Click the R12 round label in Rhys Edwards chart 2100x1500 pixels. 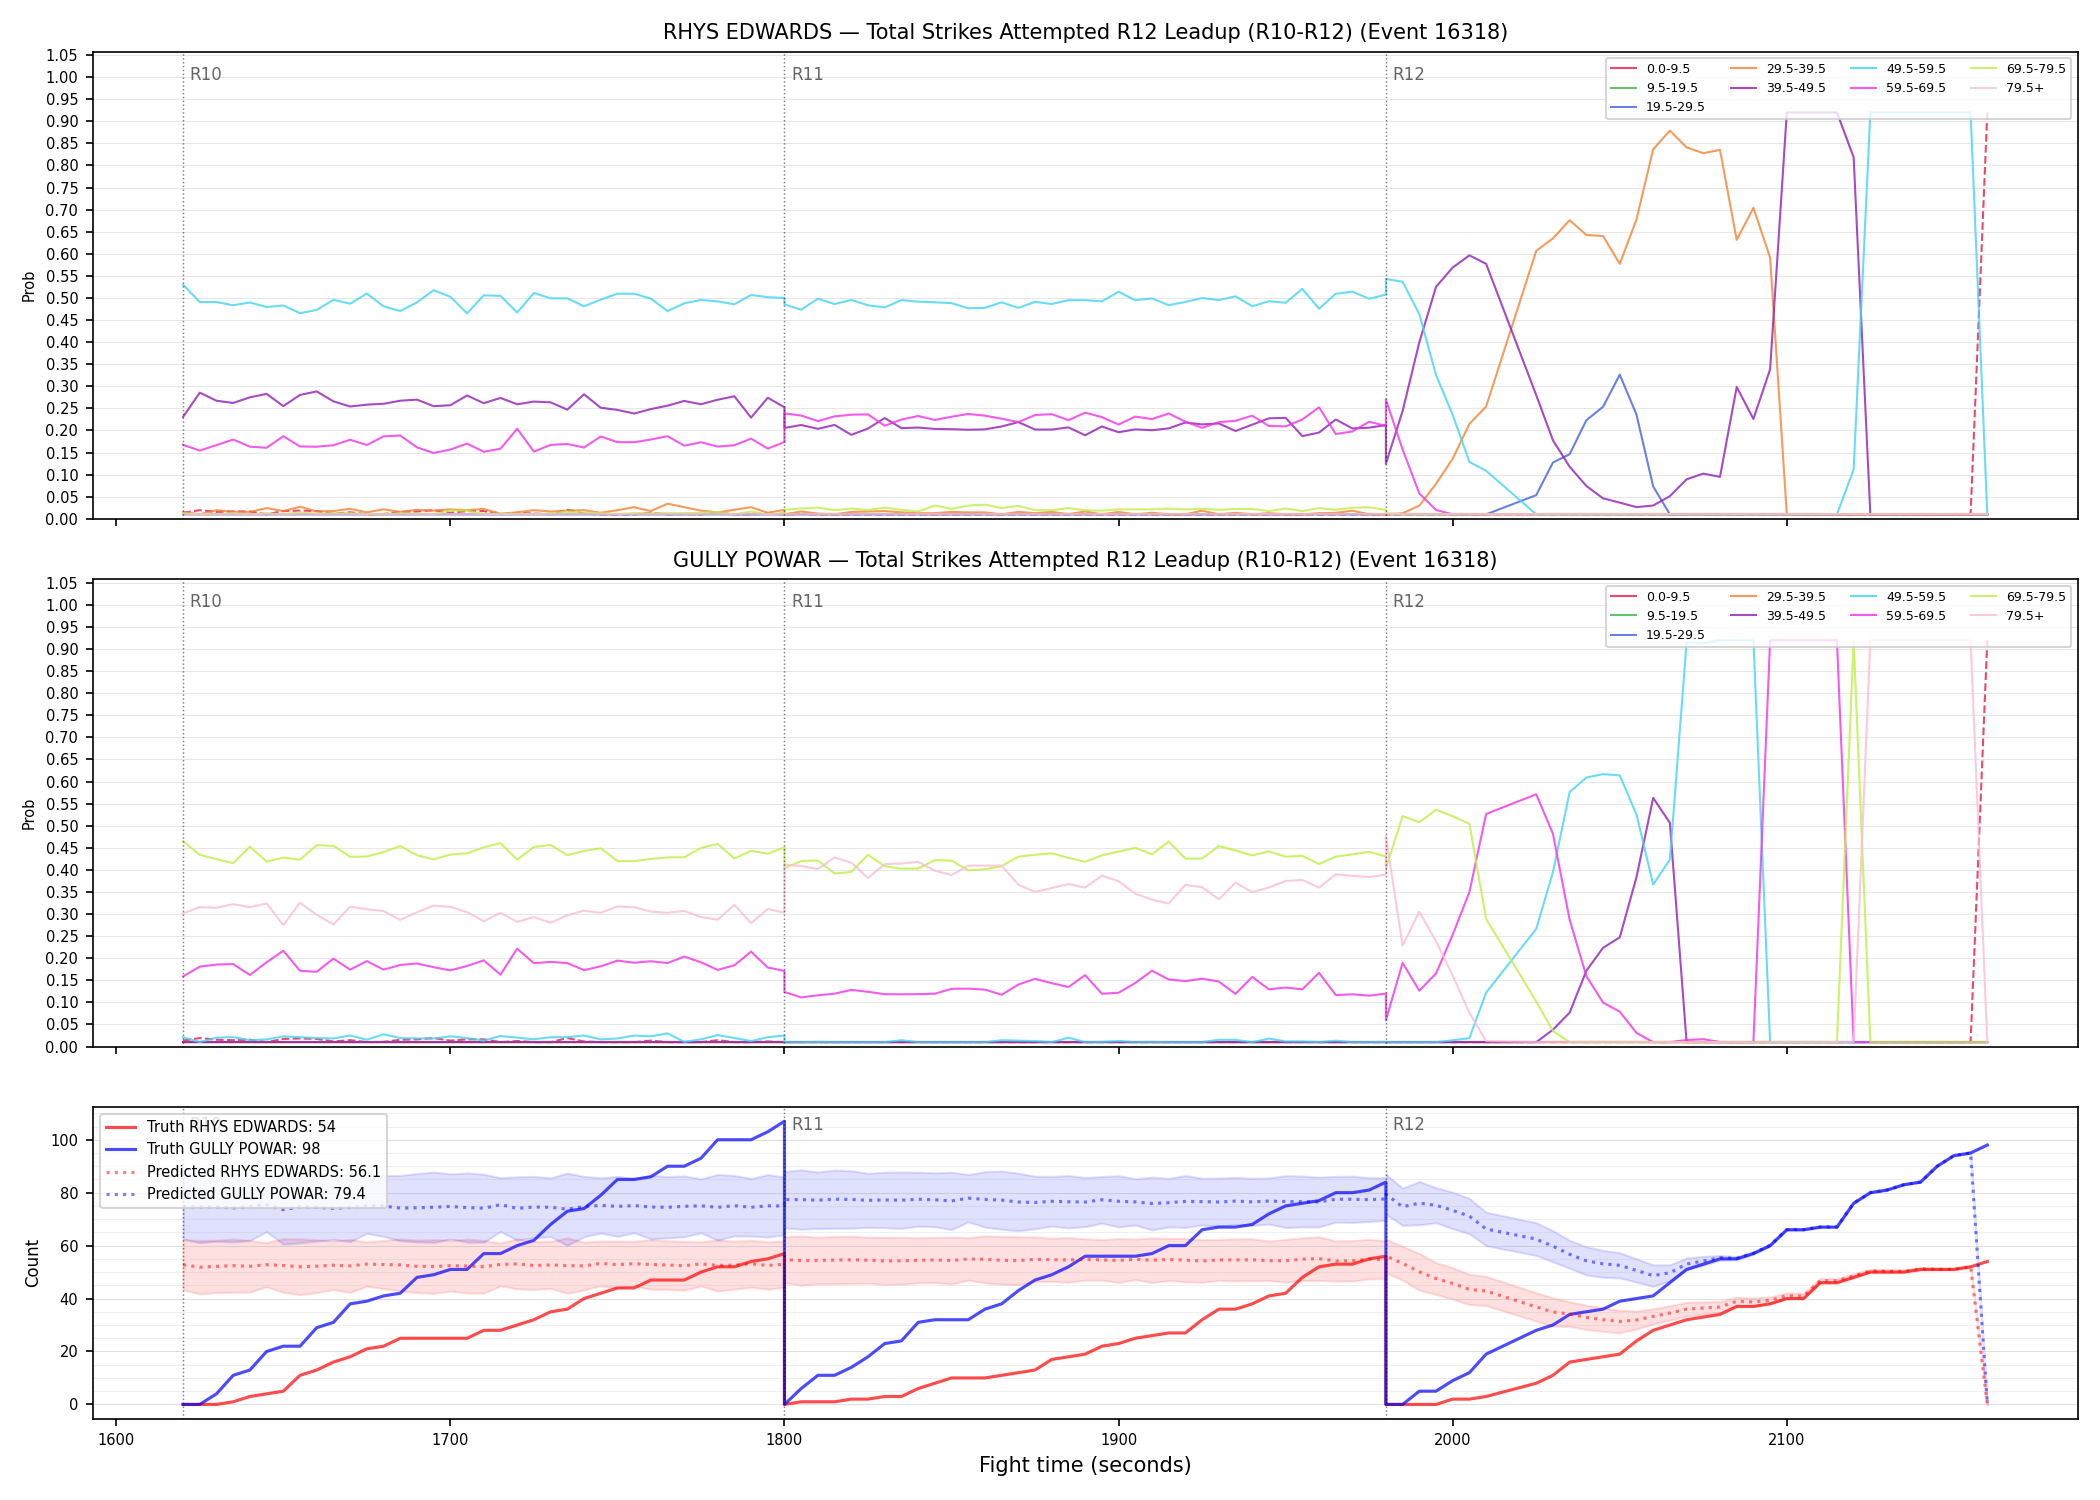(x=1408, y=74)
